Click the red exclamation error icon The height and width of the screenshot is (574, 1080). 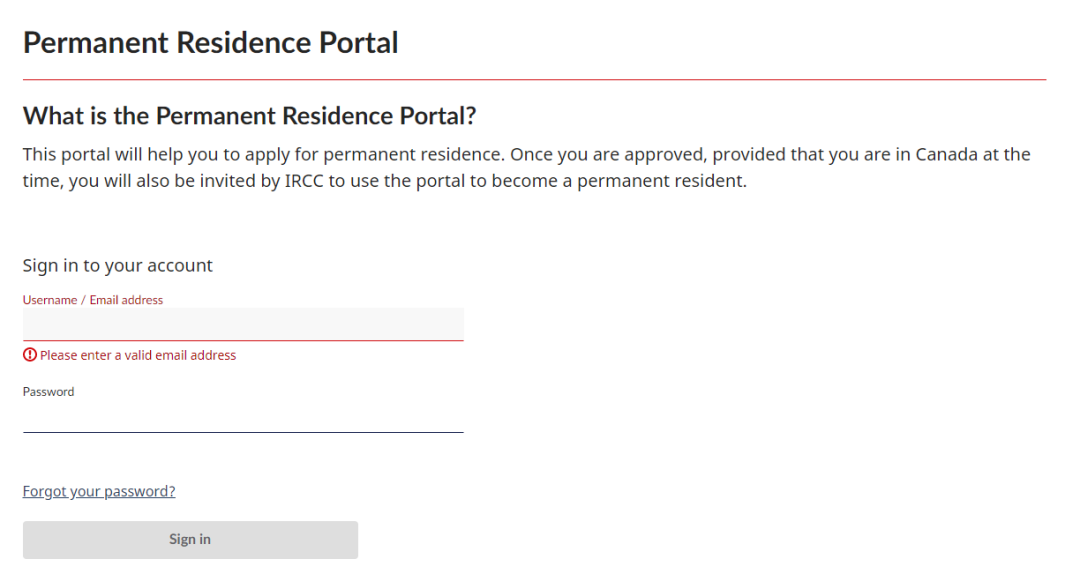tap(30, 355)
